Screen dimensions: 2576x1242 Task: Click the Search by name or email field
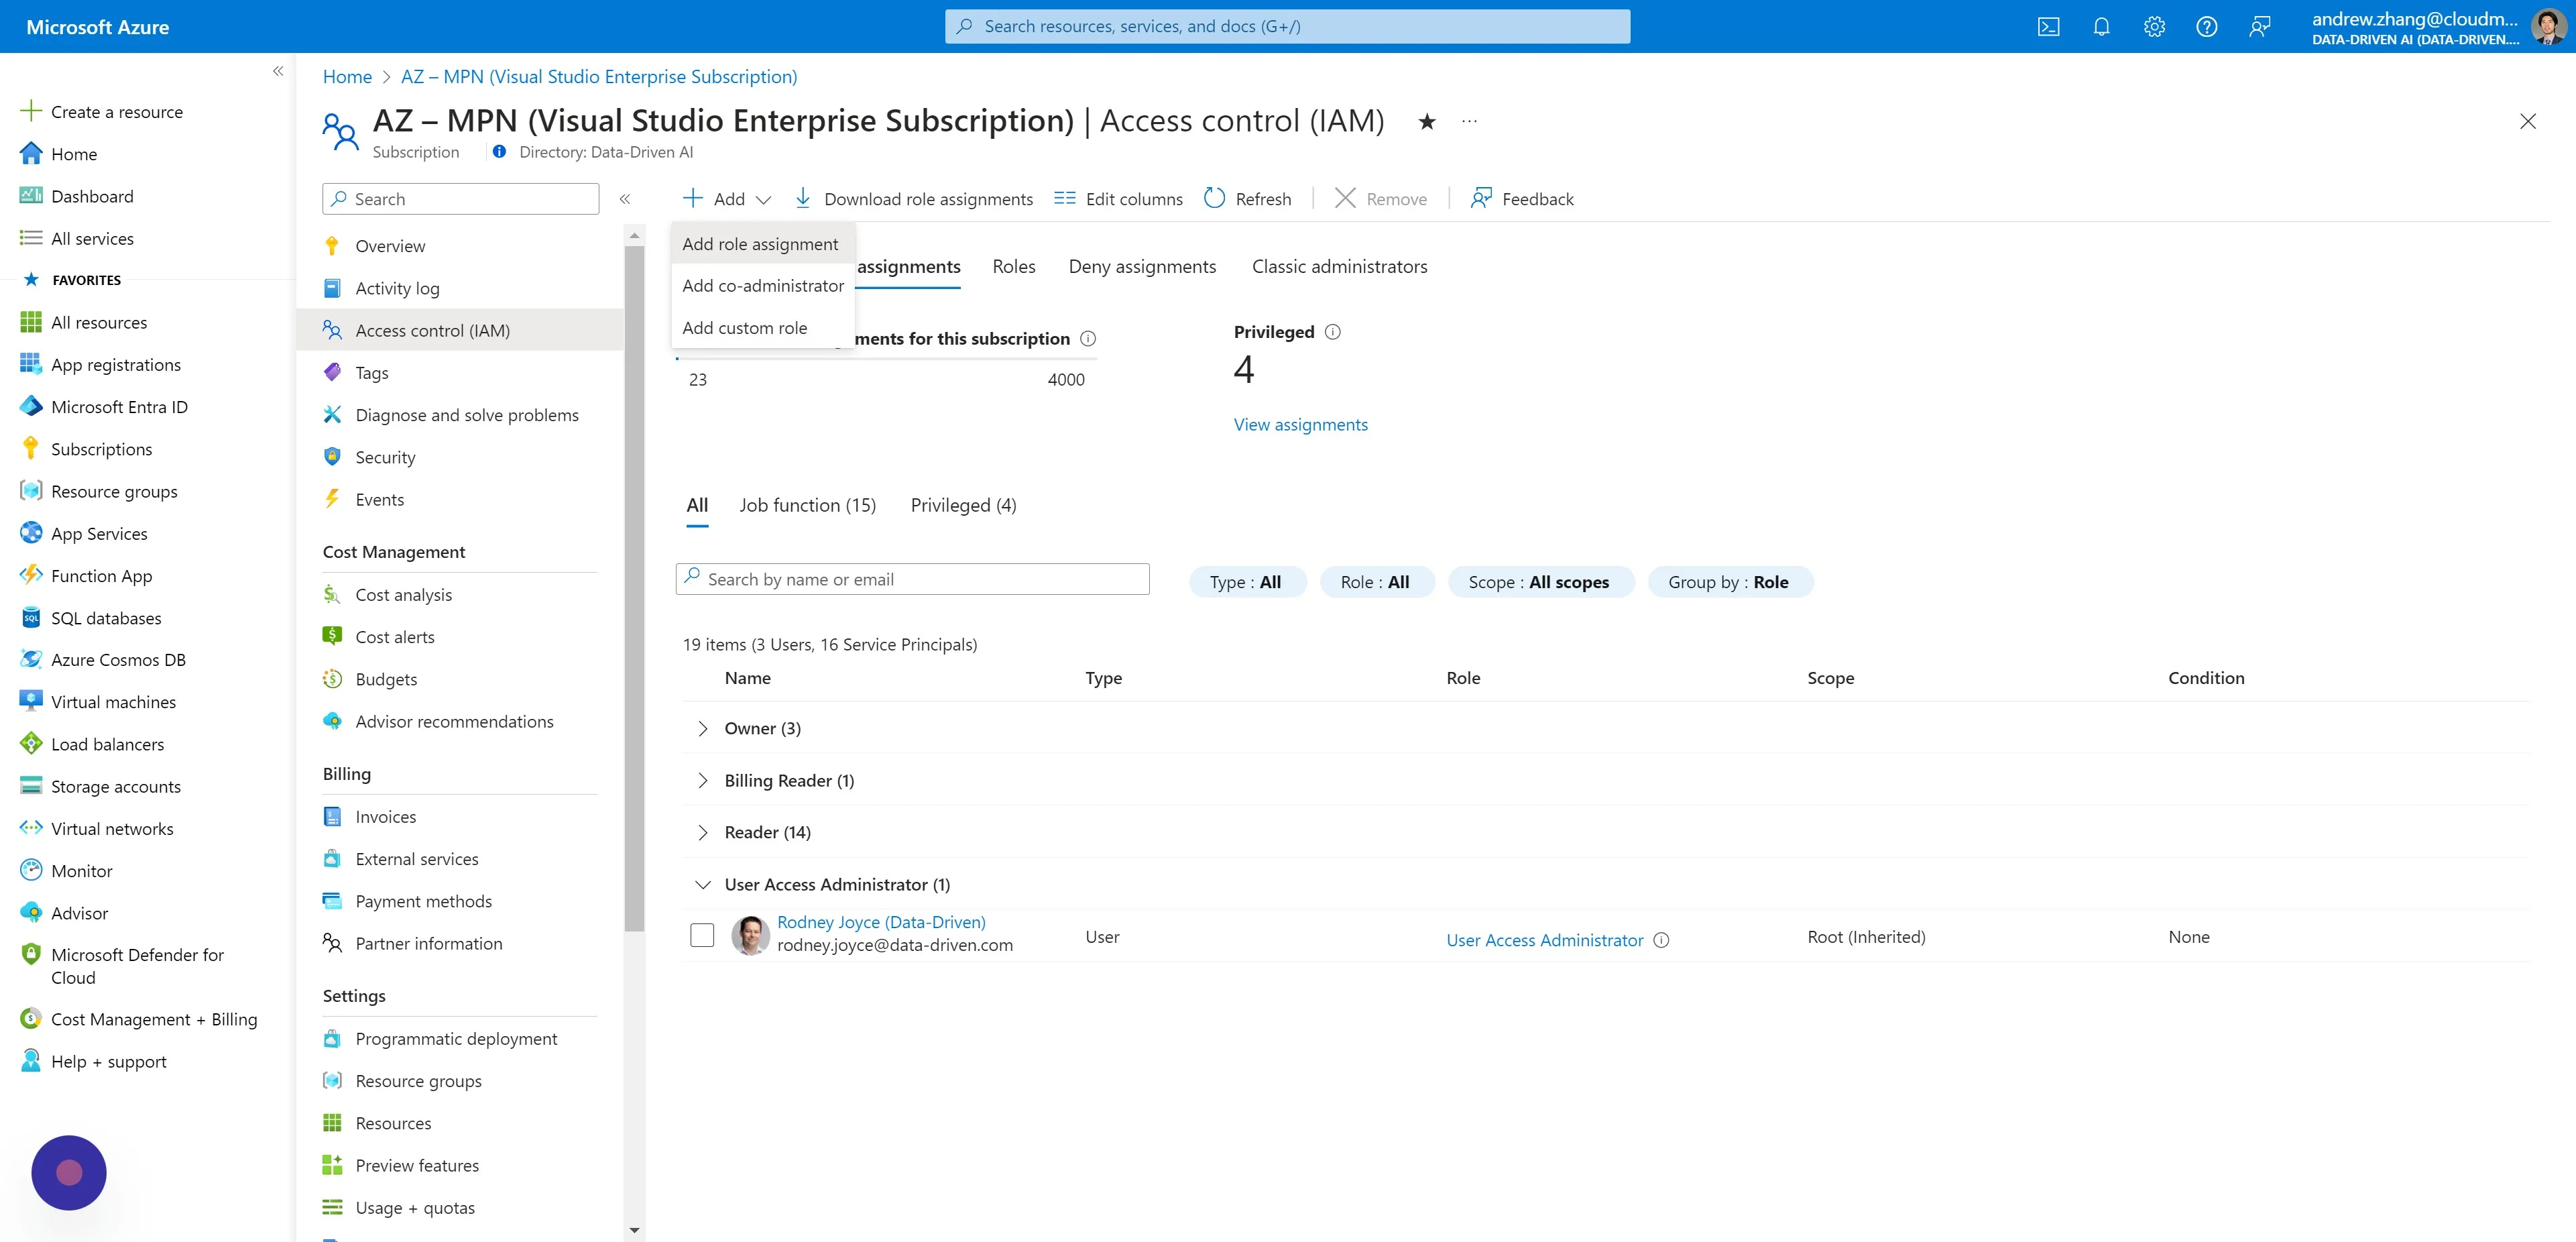tap(912, 579)
